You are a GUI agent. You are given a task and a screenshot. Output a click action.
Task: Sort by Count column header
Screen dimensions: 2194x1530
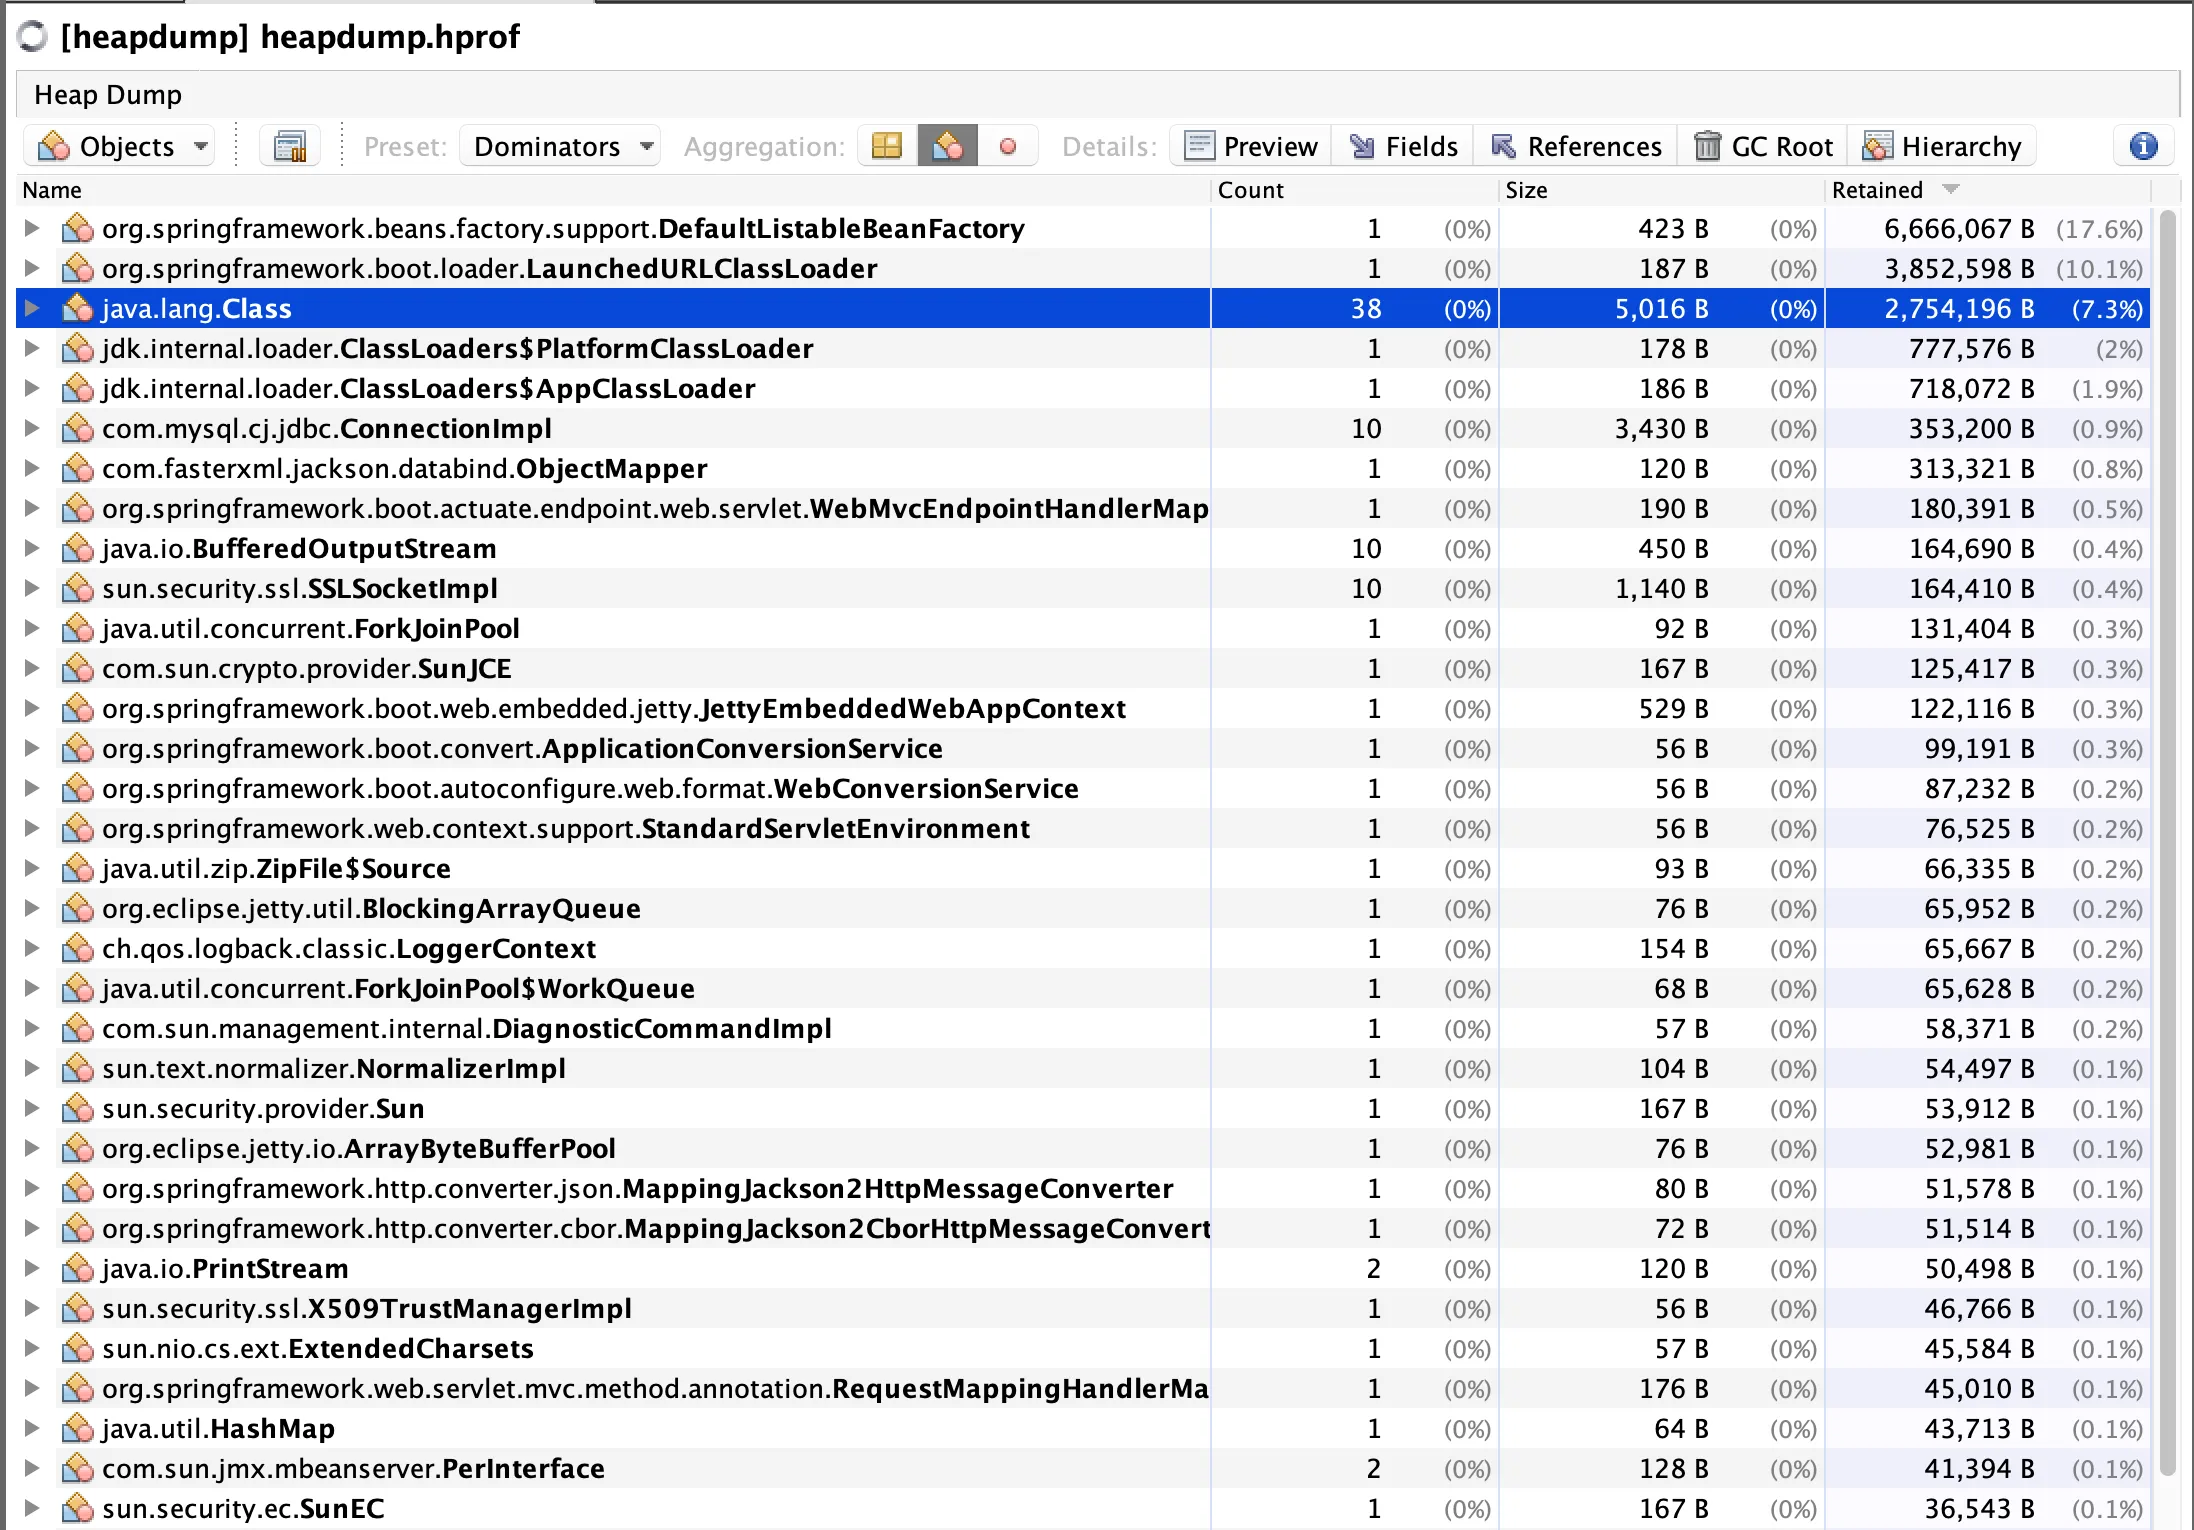click(x=1250, y=190)
